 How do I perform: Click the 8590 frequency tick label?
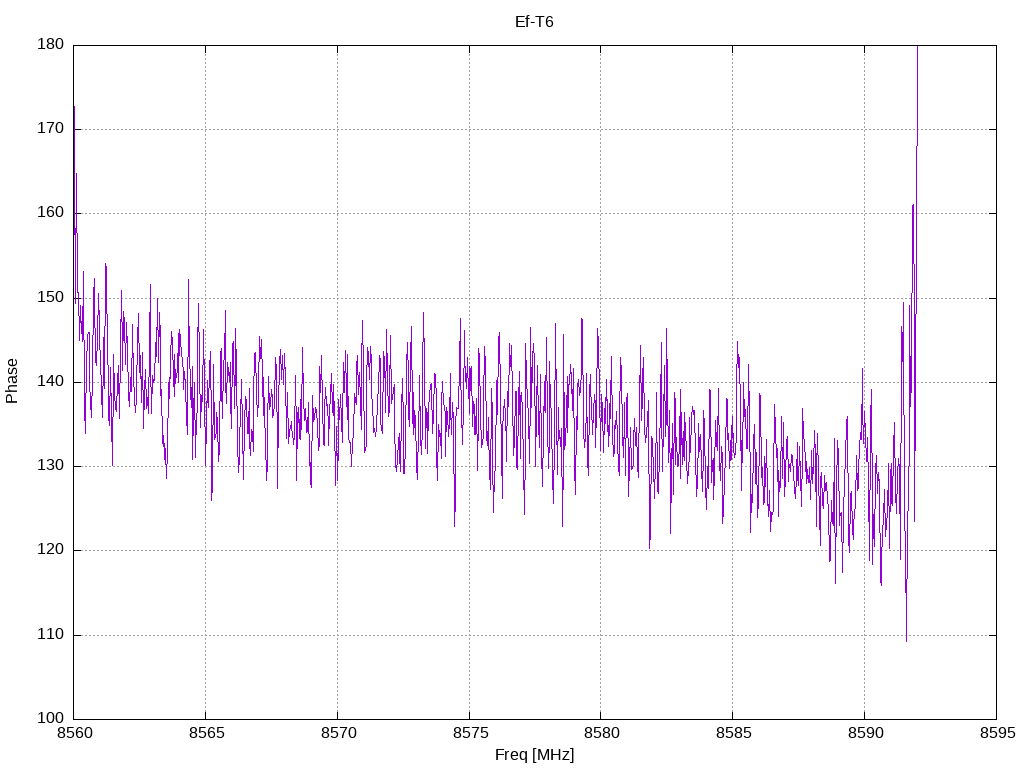pos(864,734)
